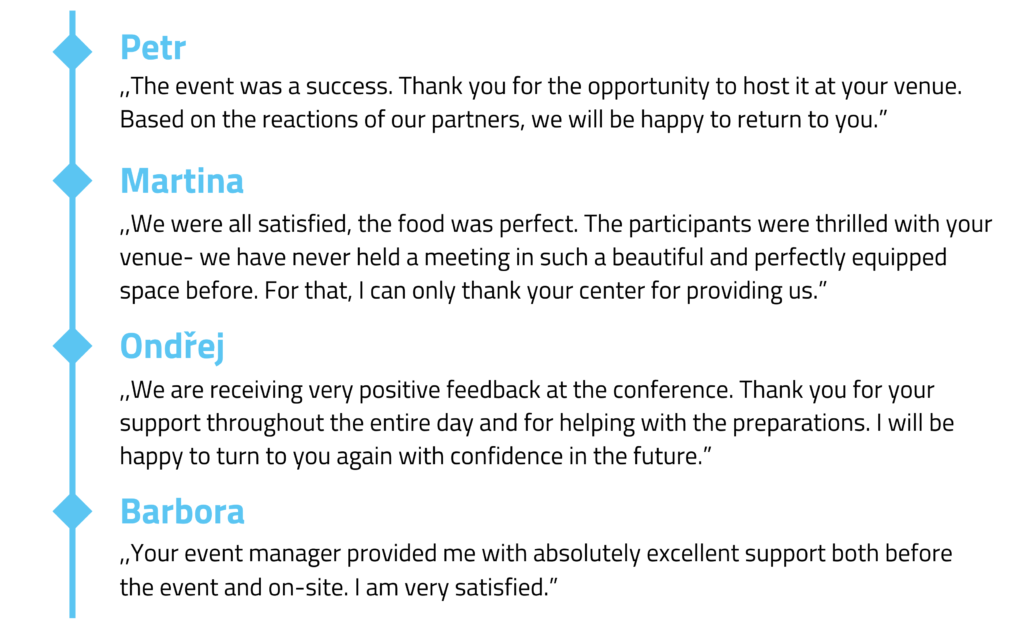This screenshot has height=626, width=1024.
Task: Click the timeline line above Petr's marker
Action: (72, 21)
